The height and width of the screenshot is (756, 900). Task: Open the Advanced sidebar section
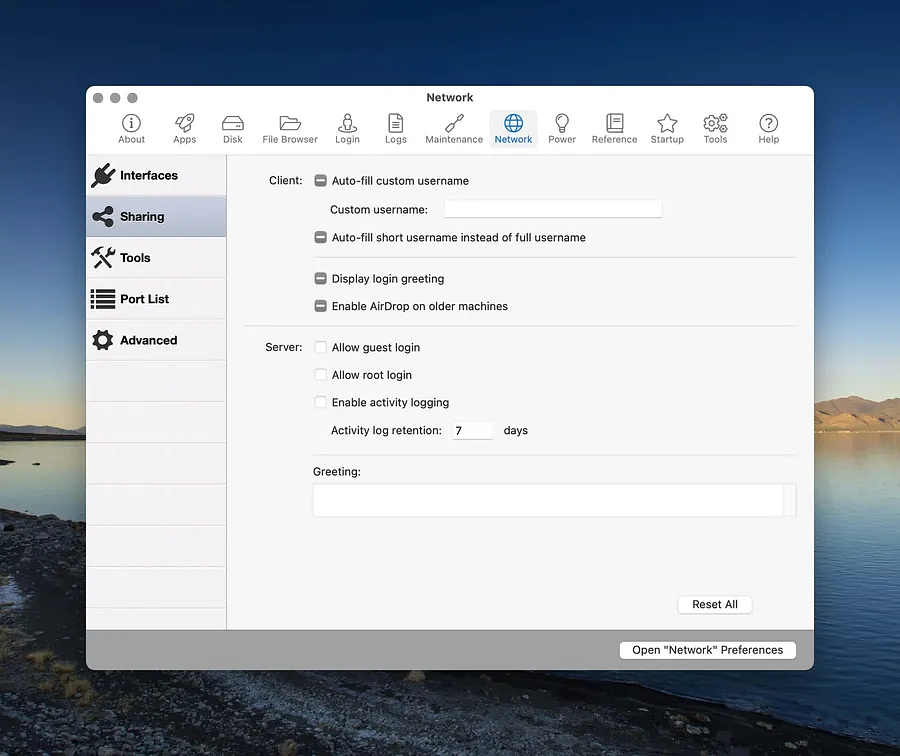click(x=156, y=340)
